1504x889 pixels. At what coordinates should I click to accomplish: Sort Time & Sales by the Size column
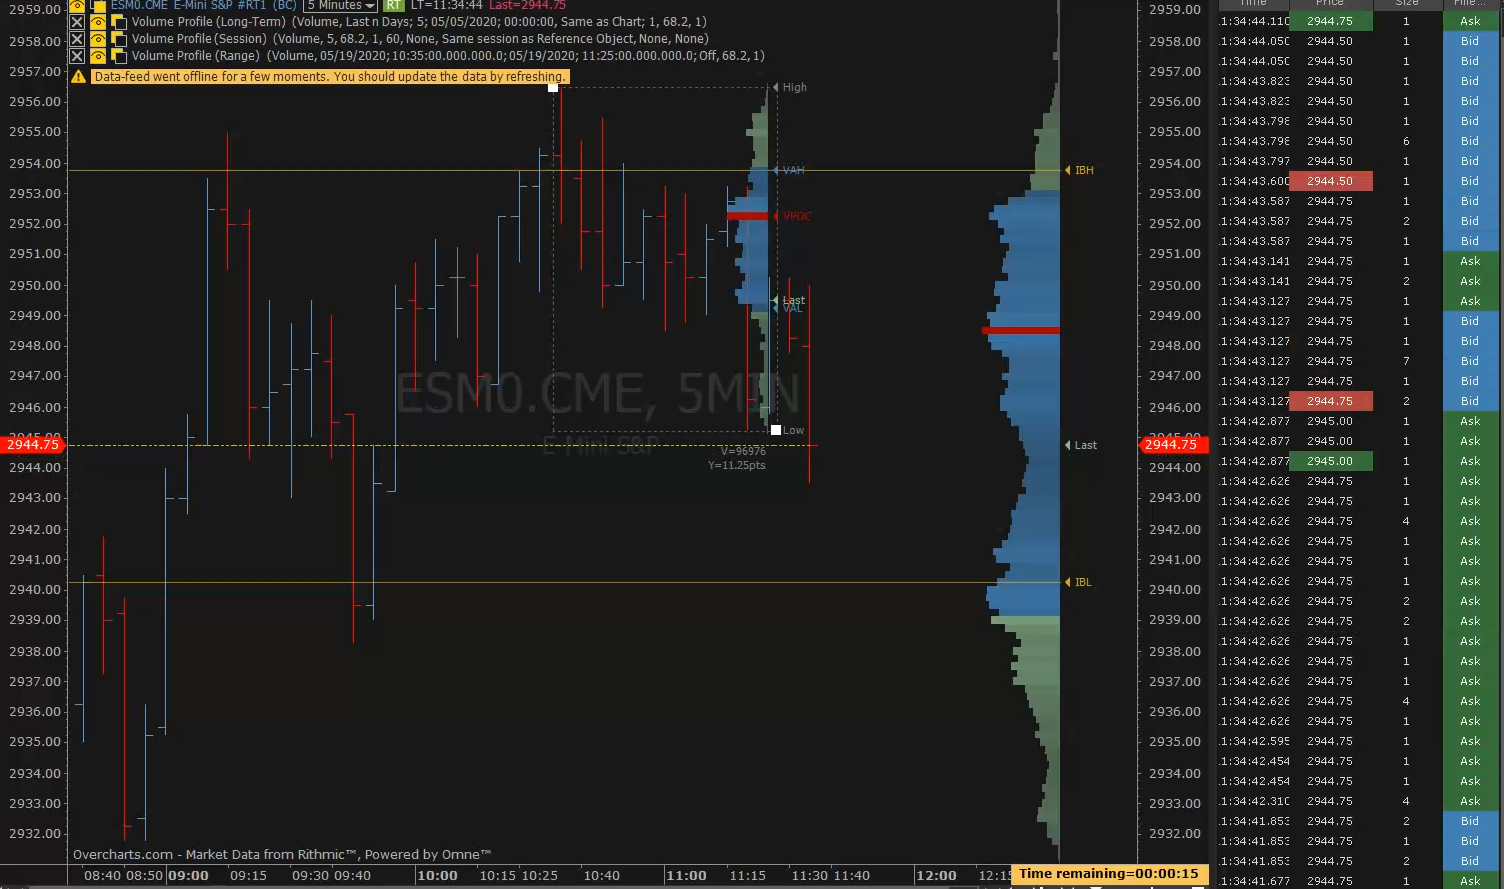tap(1406, 4)
